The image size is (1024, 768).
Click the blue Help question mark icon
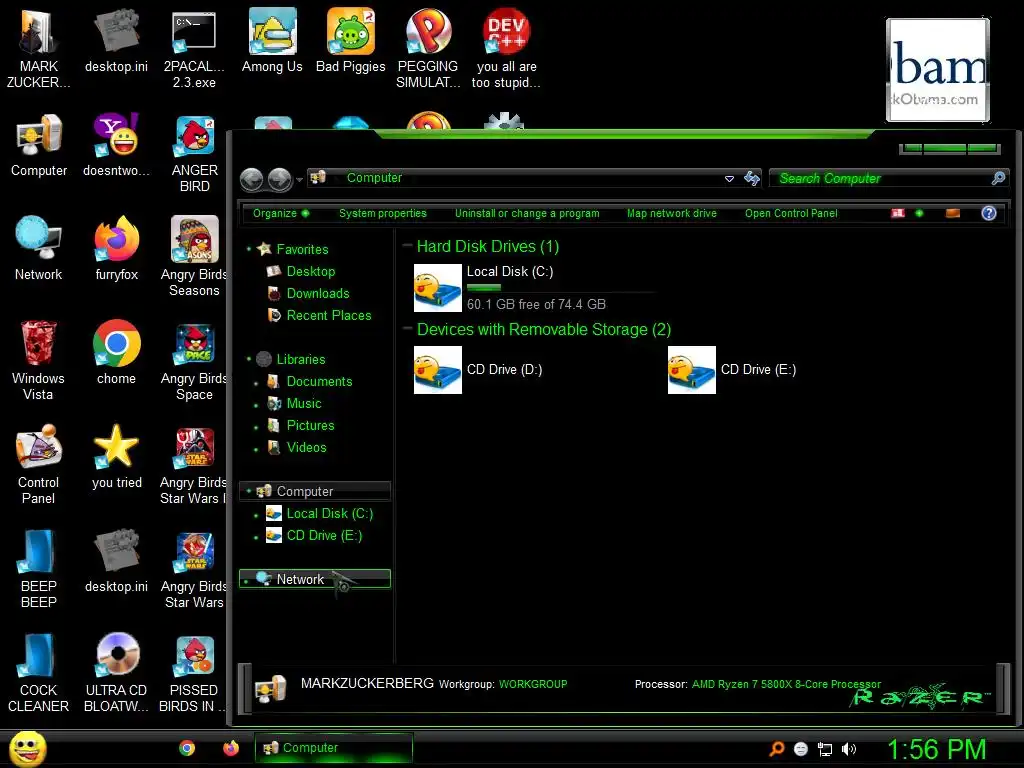pyautogui.click(x=989, y=213)
